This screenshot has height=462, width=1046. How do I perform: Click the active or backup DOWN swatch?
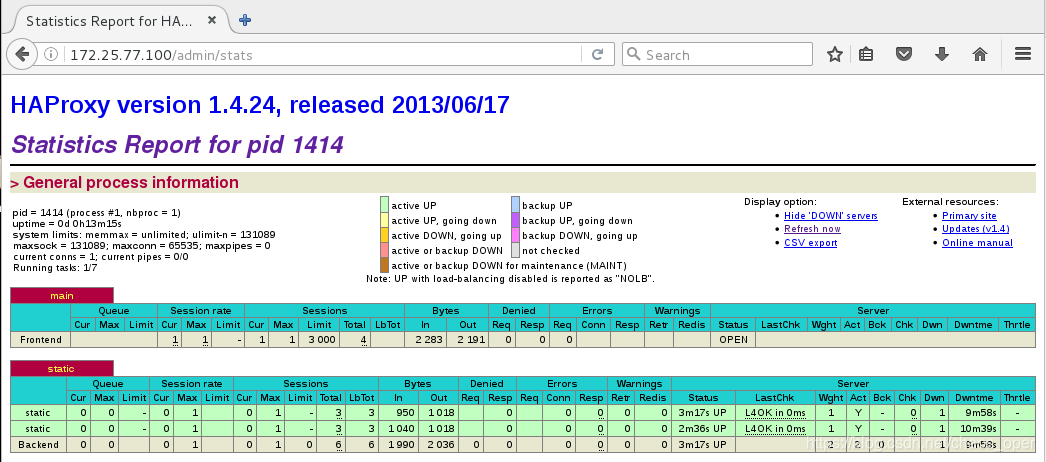point(384,251)
